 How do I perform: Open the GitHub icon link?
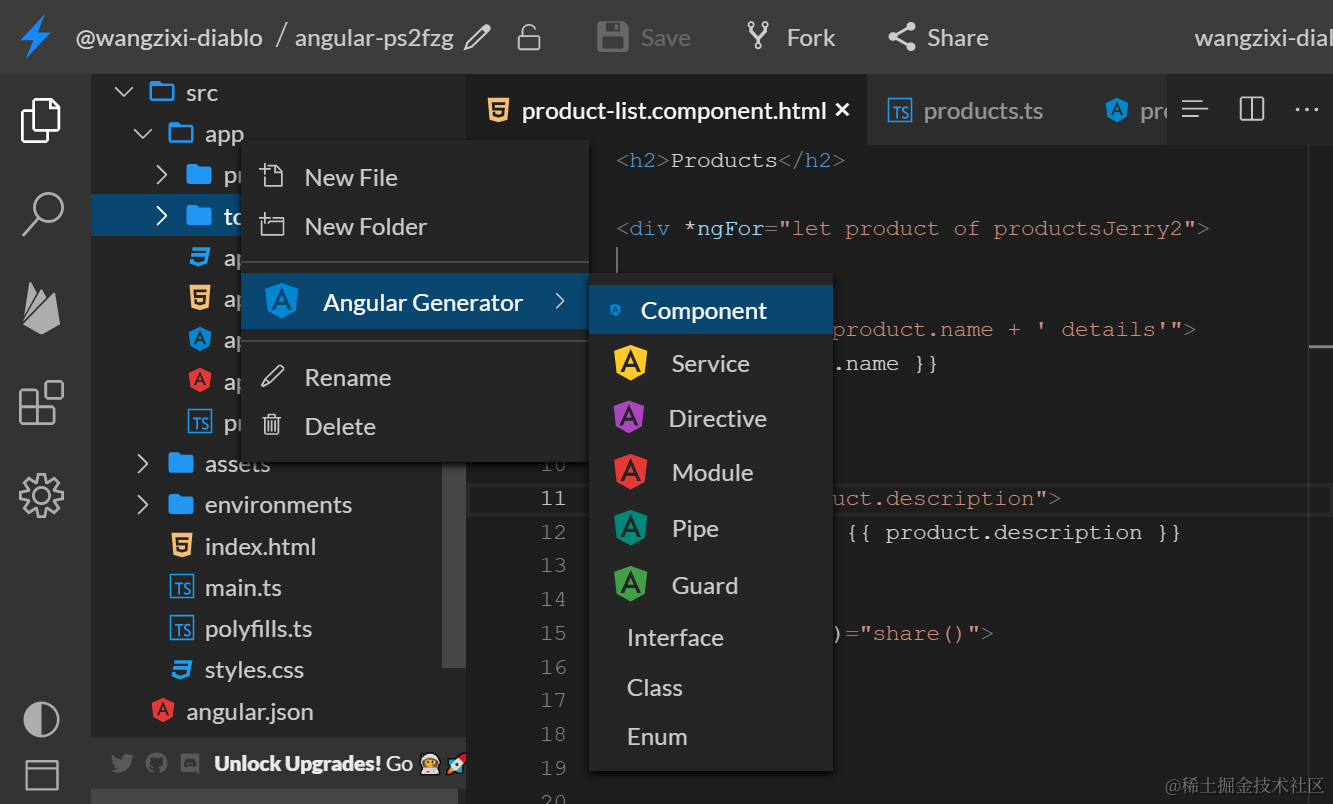coord(156,763)
